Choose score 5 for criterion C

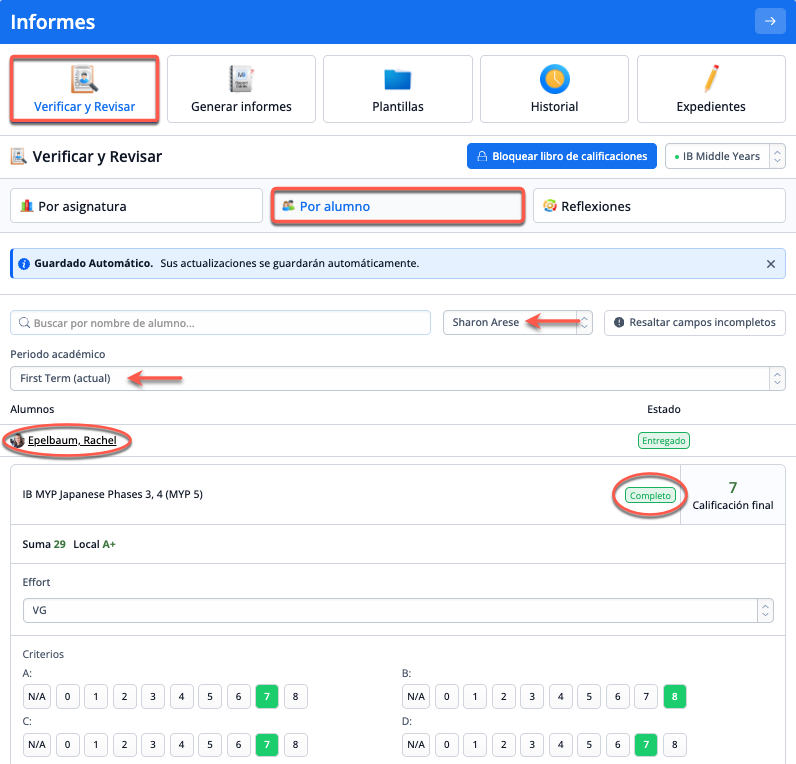pyautogui.click(x=210, y=744)
